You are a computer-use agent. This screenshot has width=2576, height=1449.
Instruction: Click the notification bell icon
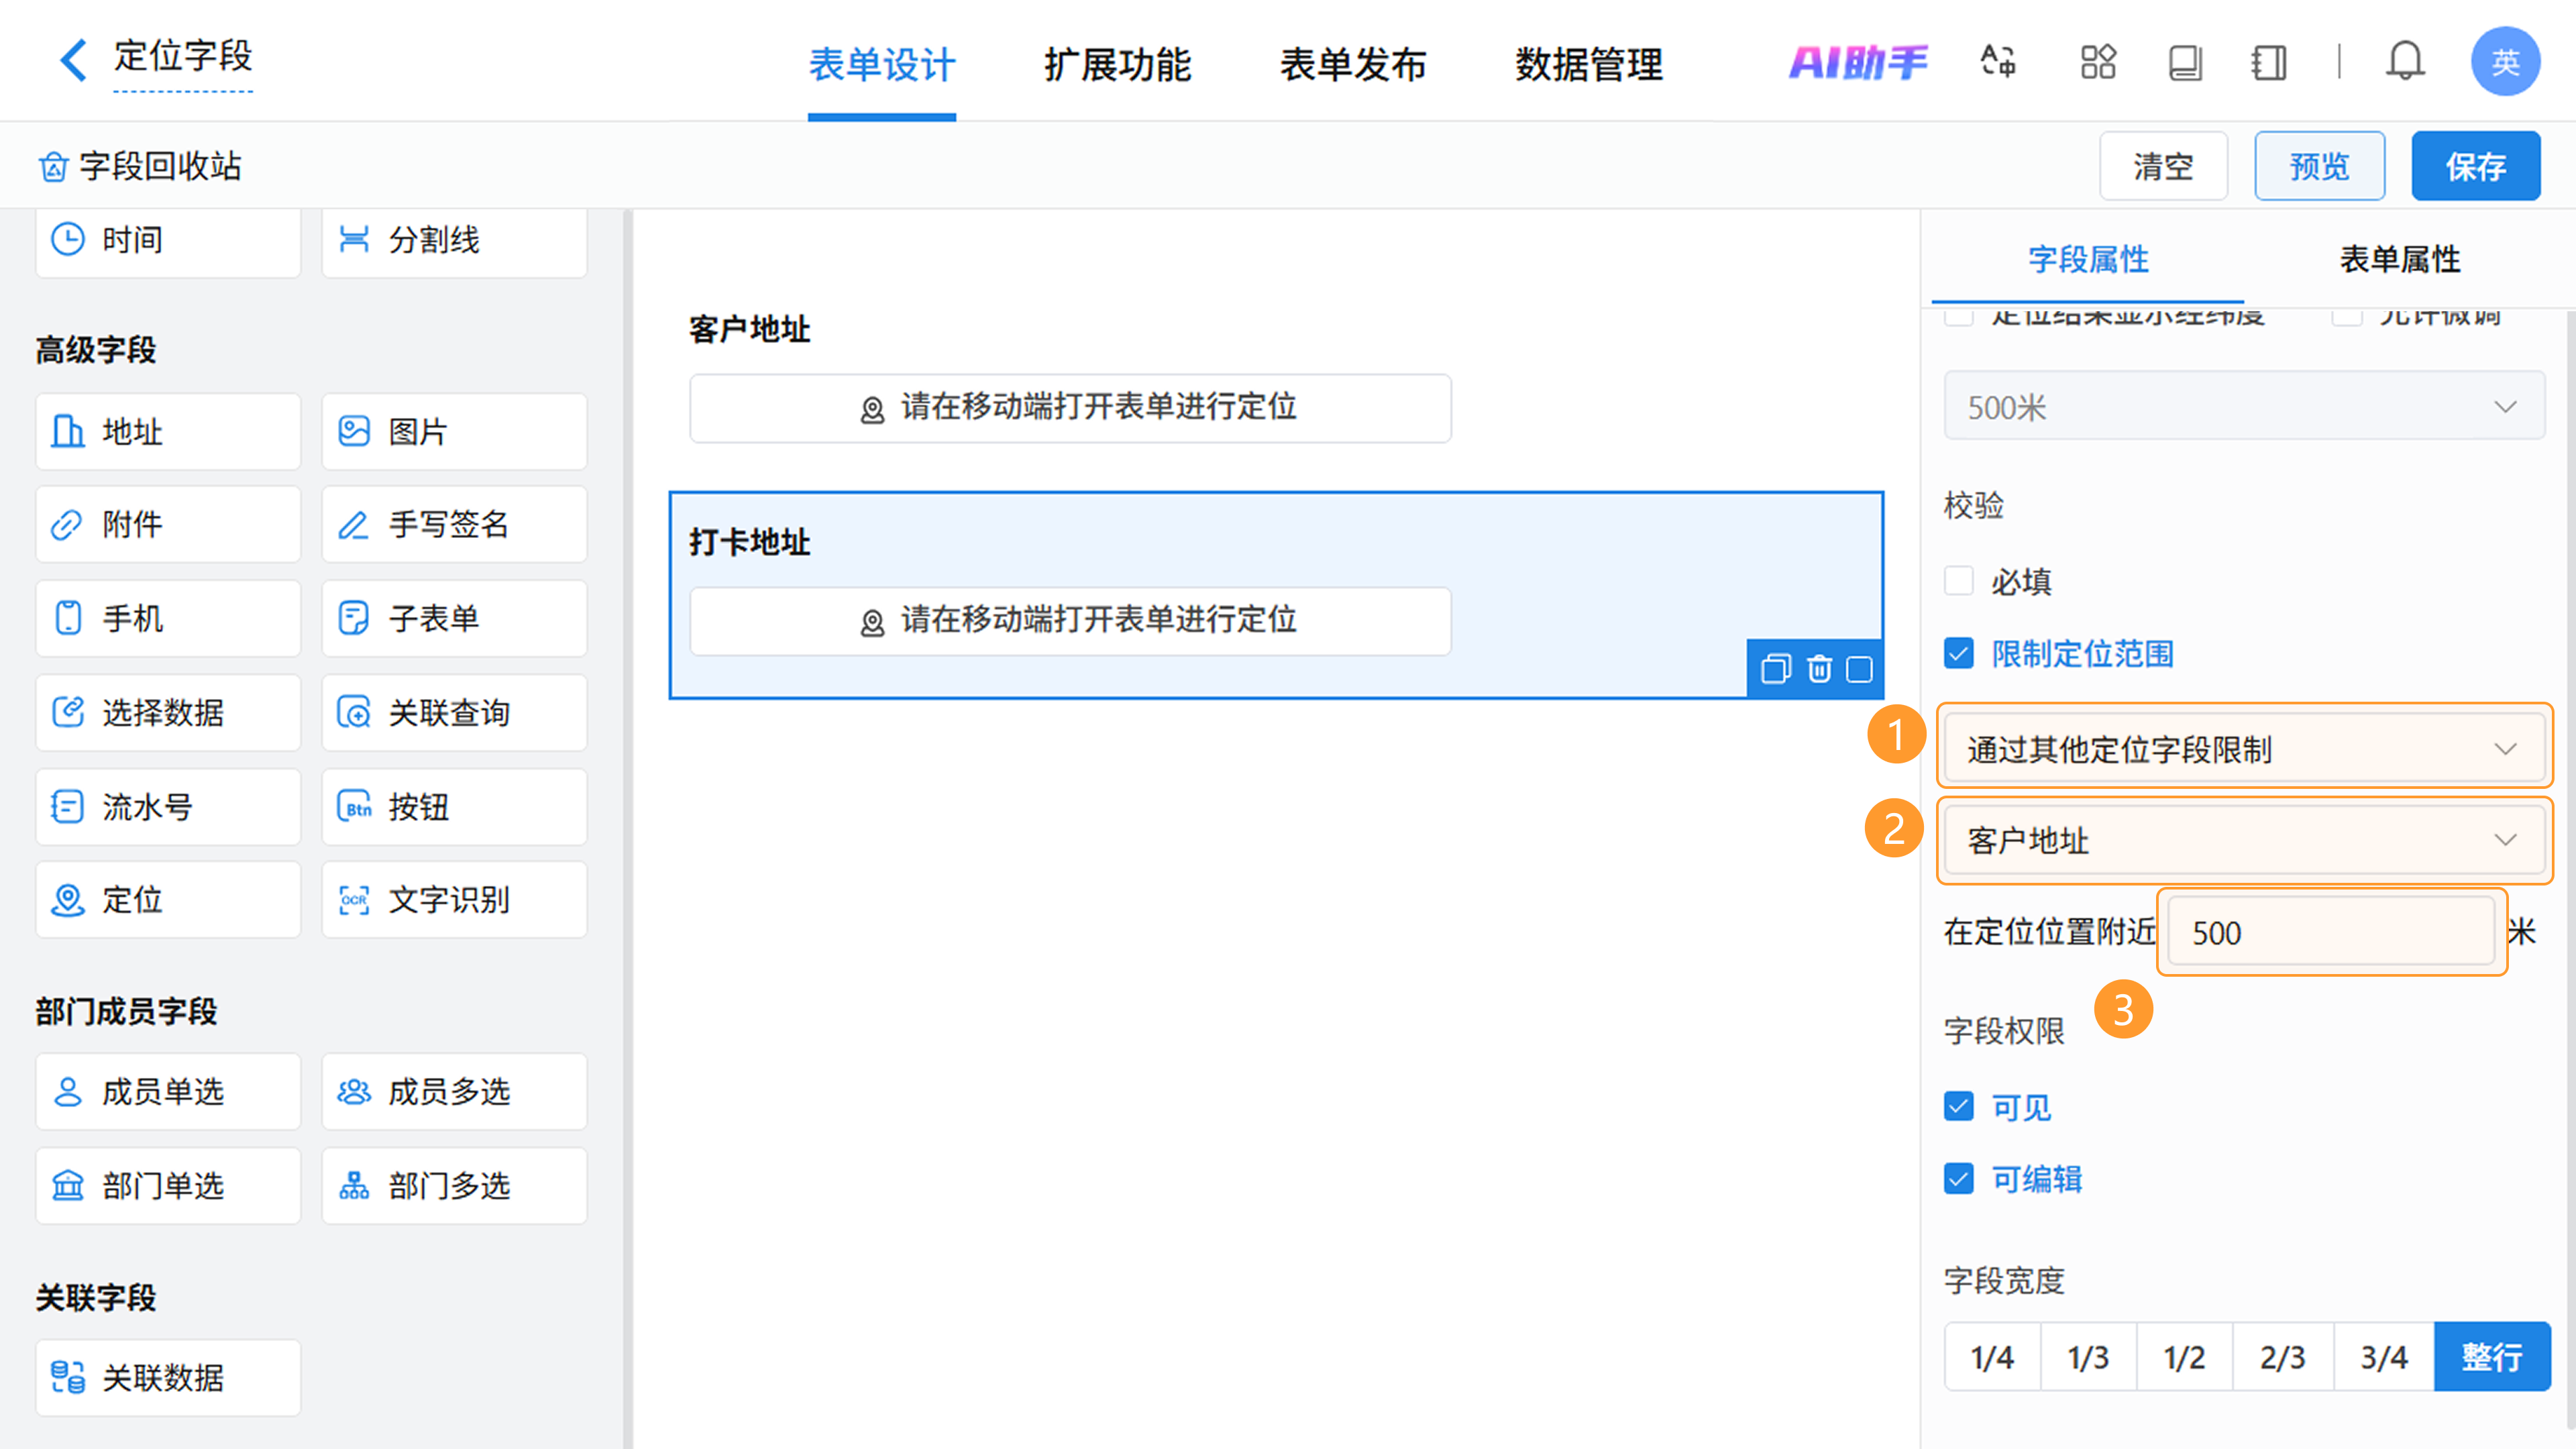pyautogui.click(x=2404, y=62)
